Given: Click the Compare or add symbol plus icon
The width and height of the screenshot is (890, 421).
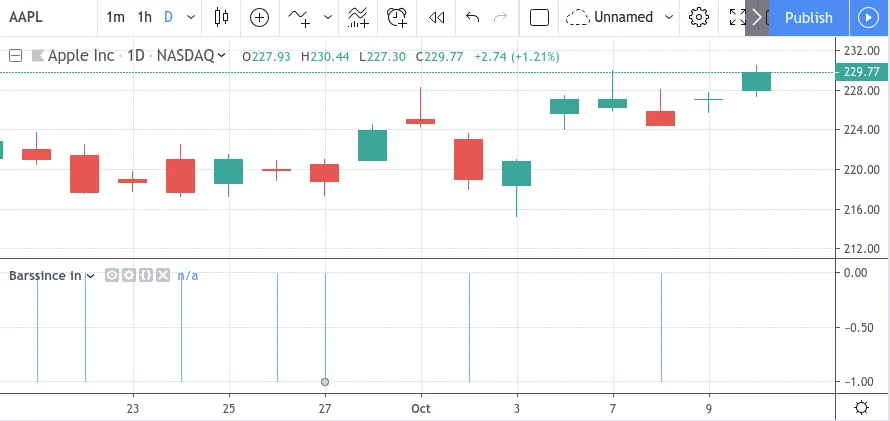Looking at the screenshot, I should point(259,17).
